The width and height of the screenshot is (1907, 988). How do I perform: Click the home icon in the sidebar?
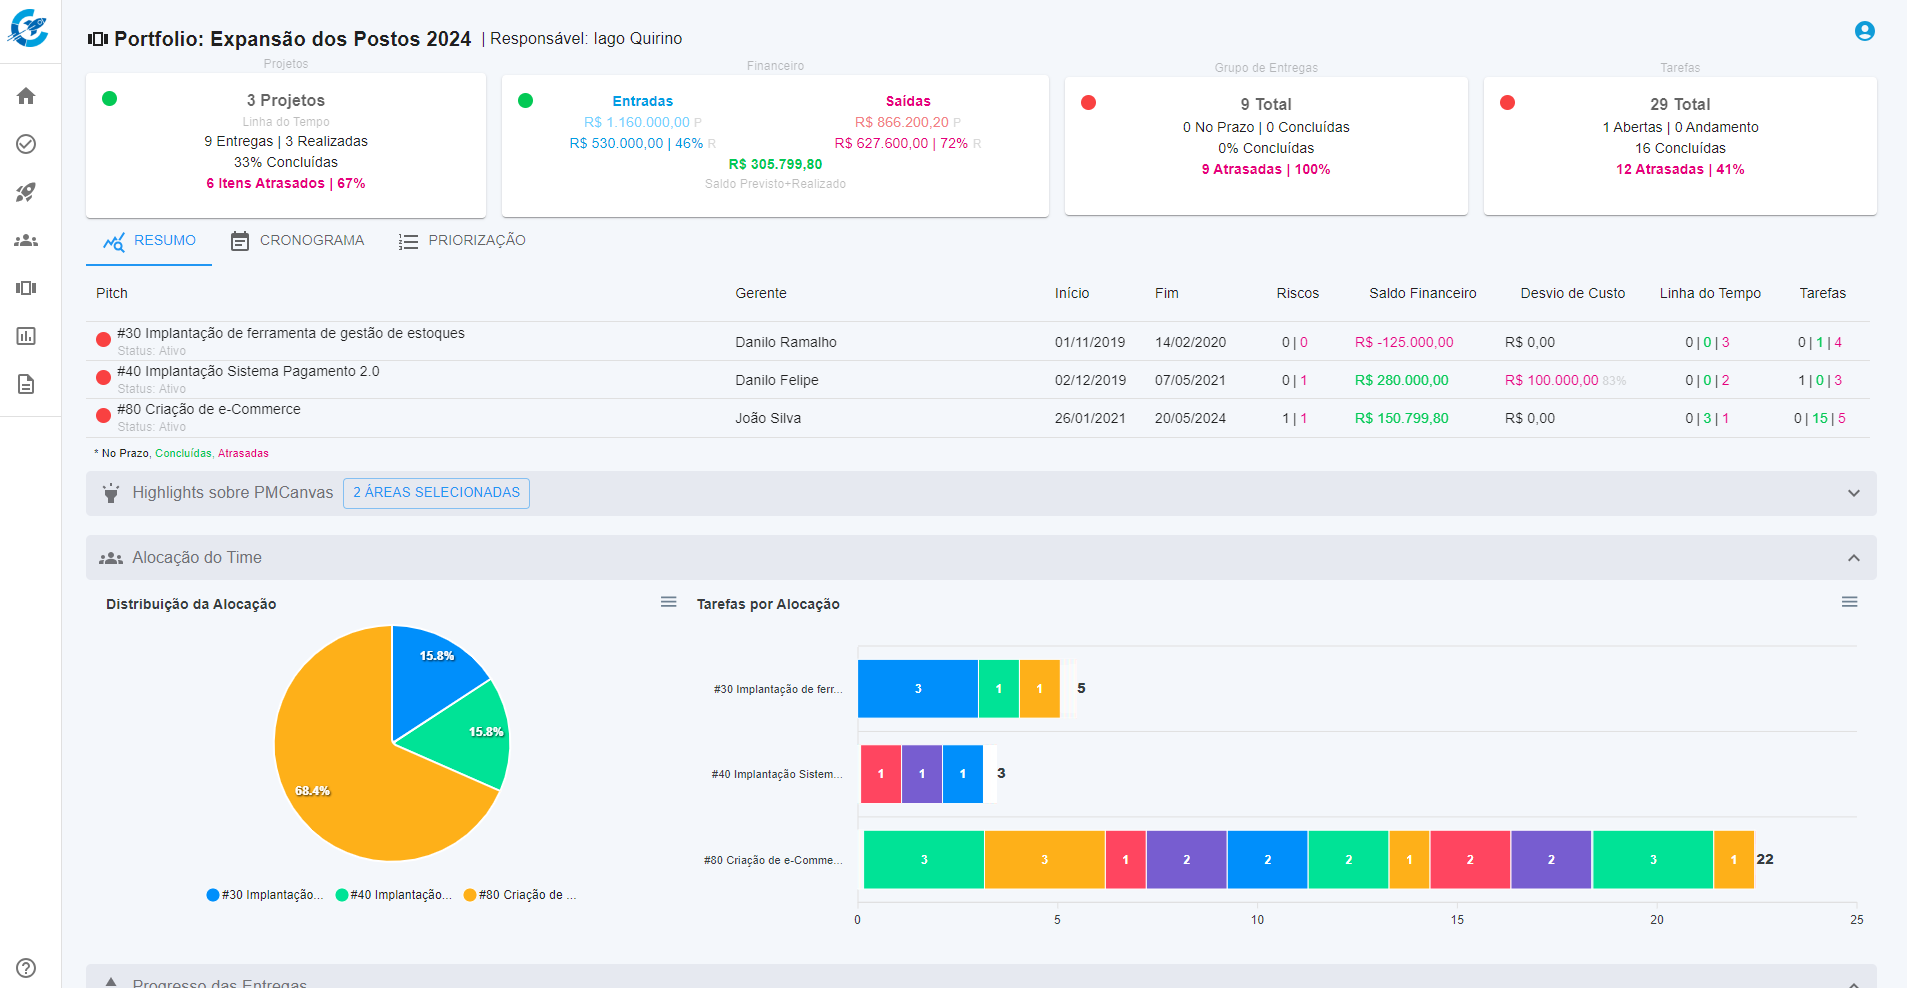pyautogui.click(x=26, y=96)
